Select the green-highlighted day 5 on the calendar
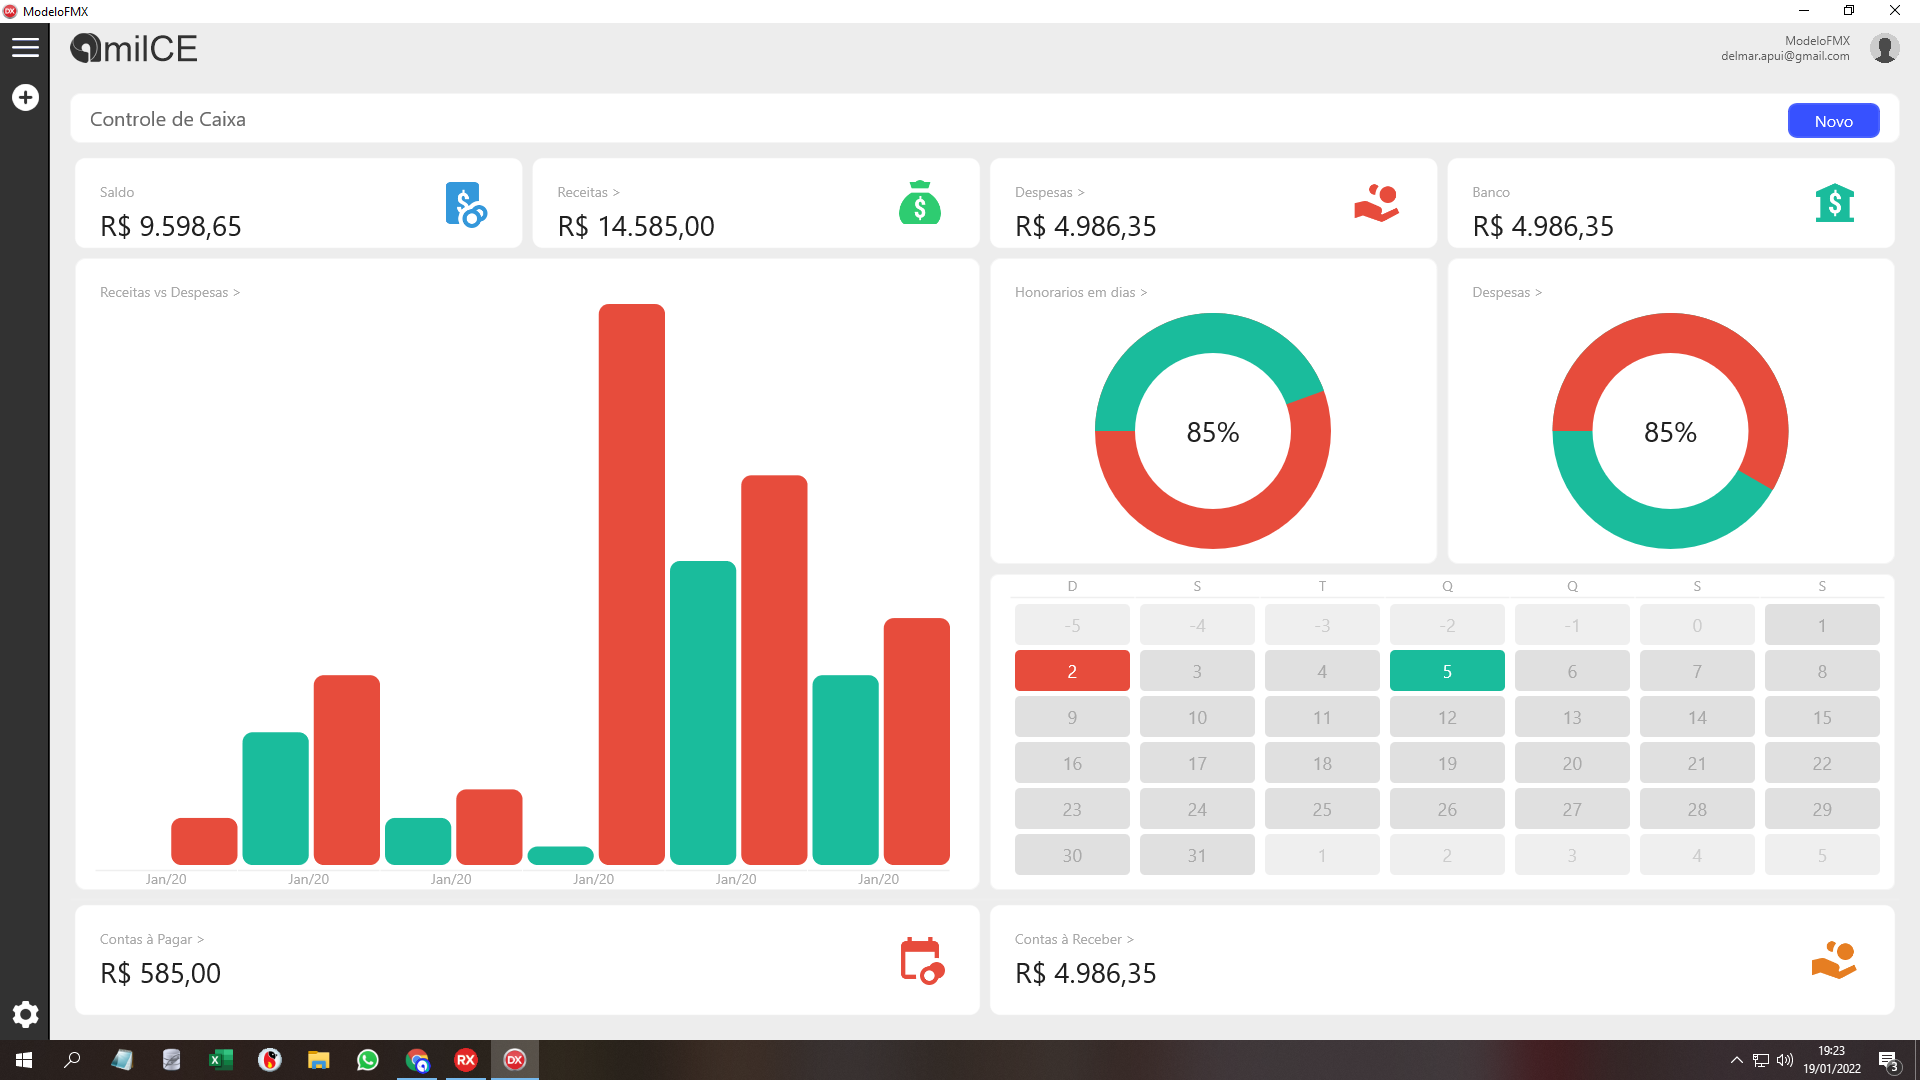The image size is (1920, 1080). click(1446, 670)
